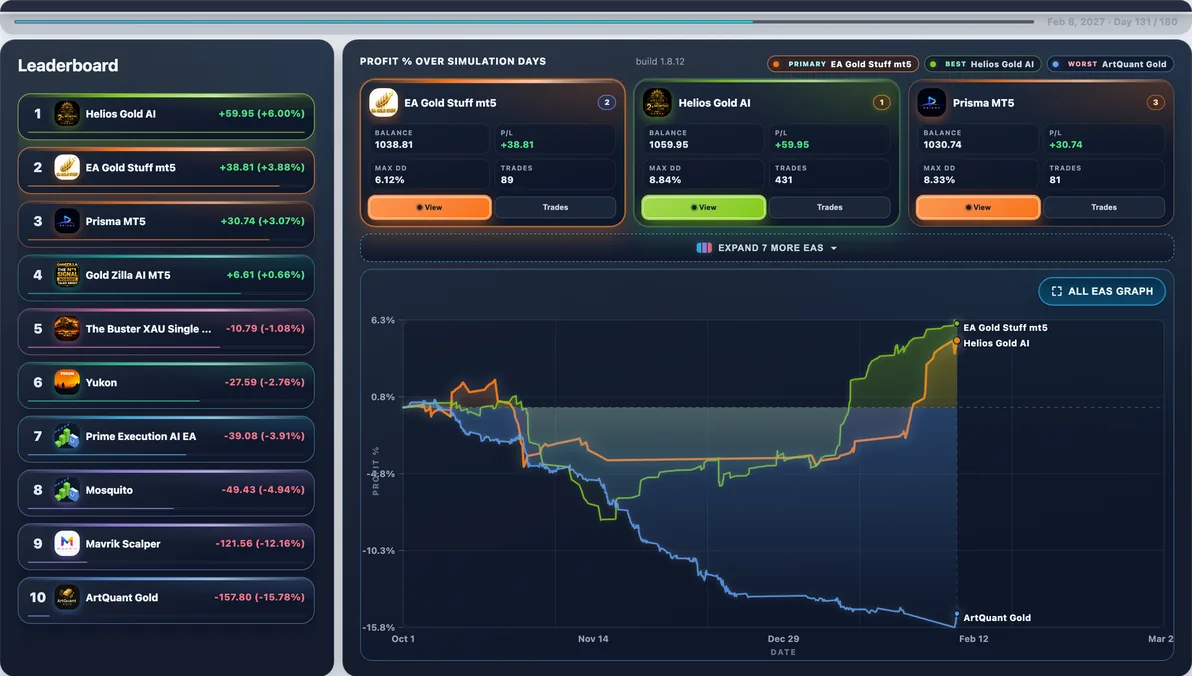Image resolution: width=1192 pixels, height=676 pixels.
Task: Expand 7 more EAs dropdown arrow
Action: tap(834, 249)
